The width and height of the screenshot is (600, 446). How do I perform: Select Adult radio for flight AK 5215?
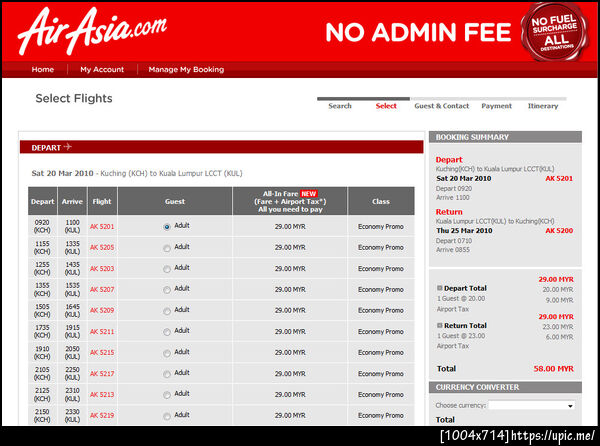tap(167, 353)
